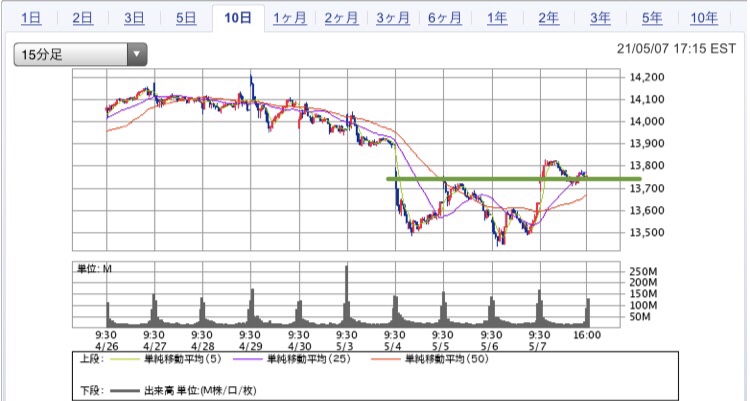Screen dimensions: 750x401
Task: Click the 5/3 date axis label
Action: point(344,346)
